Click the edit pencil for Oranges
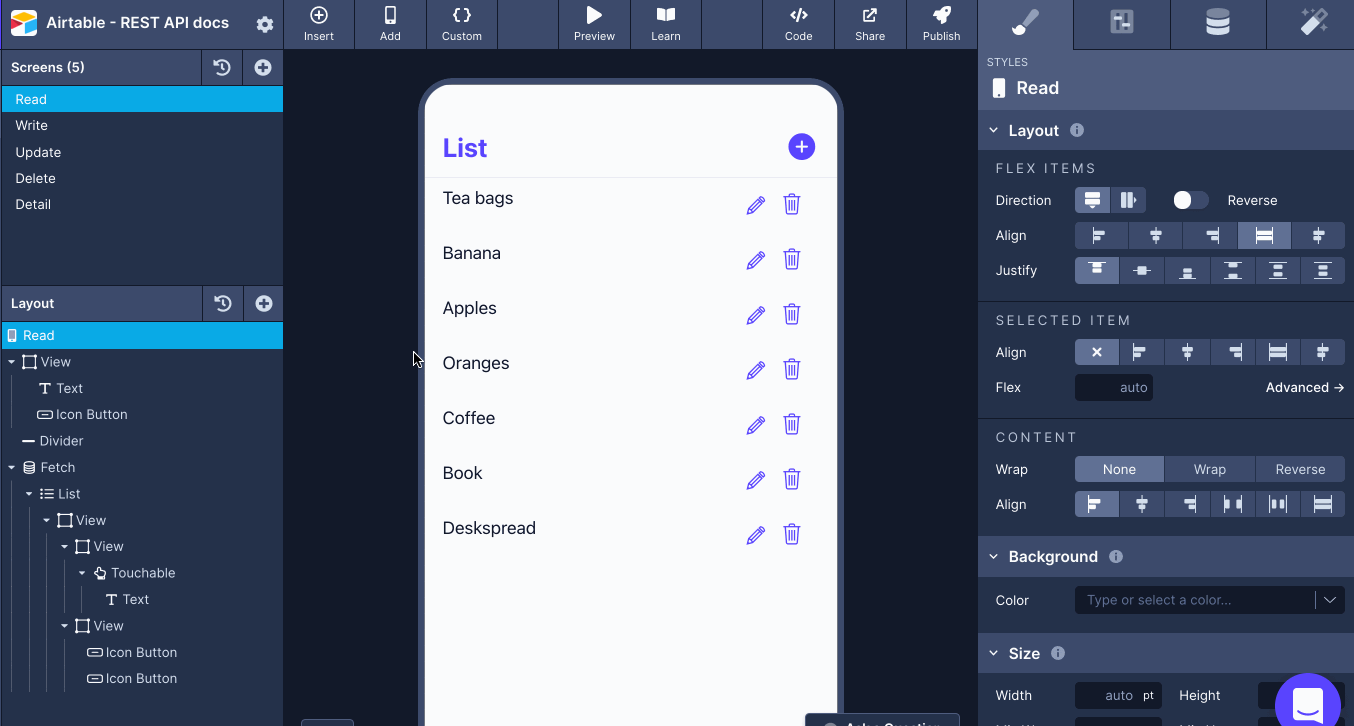Screen dimensions: 1354x726 tap(756, 370)
